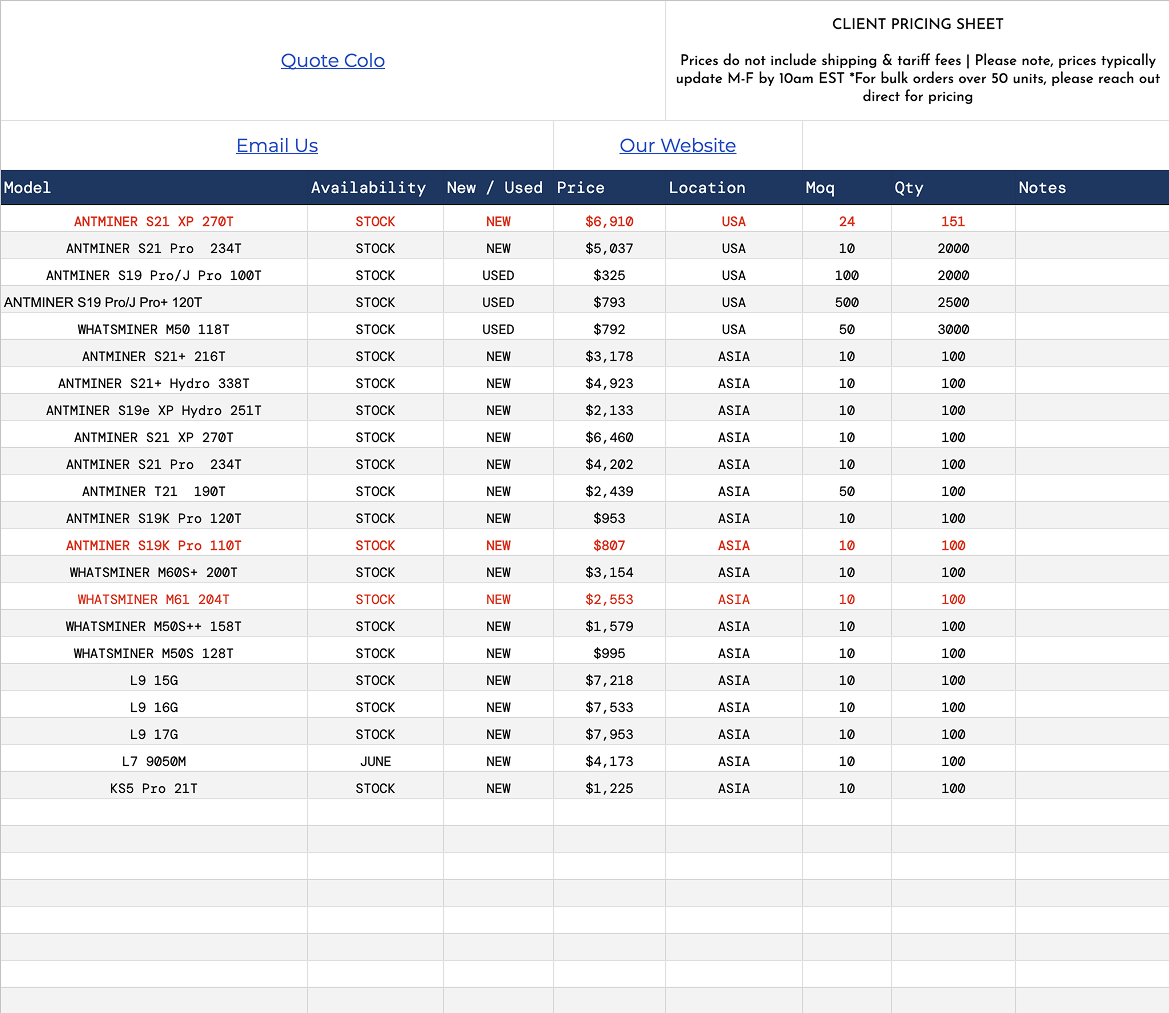Click the CLIENT PRICING SHEET title text
Viewport: 1169px width, 1013px height.
(x=917, y=24)
